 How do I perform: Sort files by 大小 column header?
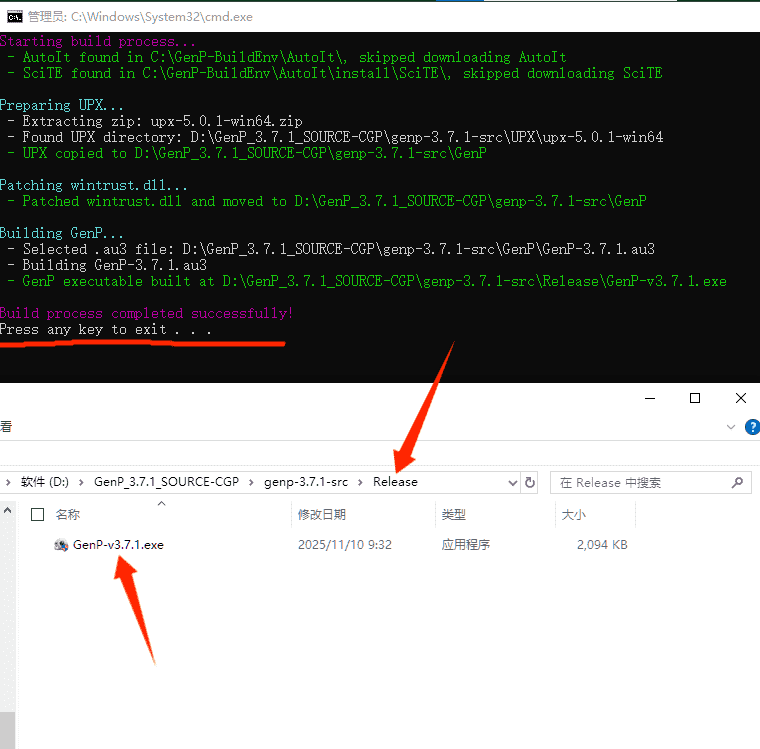(x=574, y=514)
